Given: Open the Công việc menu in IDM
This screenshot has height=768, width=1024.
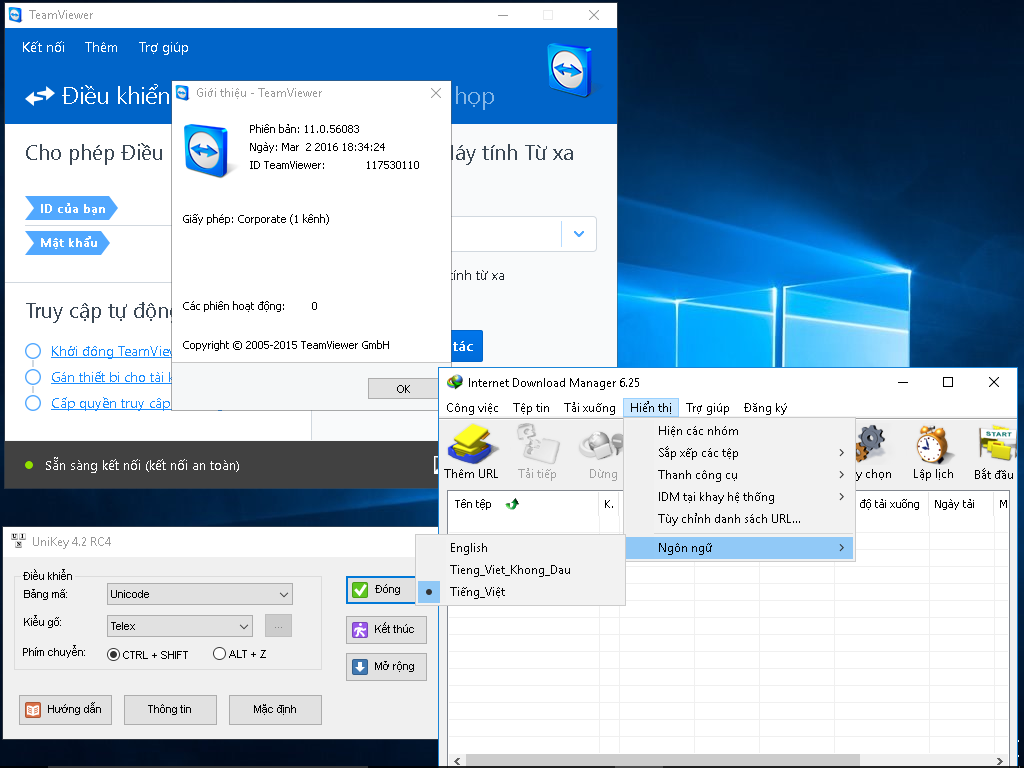Looking at the screenshot, I should (472, 408).
